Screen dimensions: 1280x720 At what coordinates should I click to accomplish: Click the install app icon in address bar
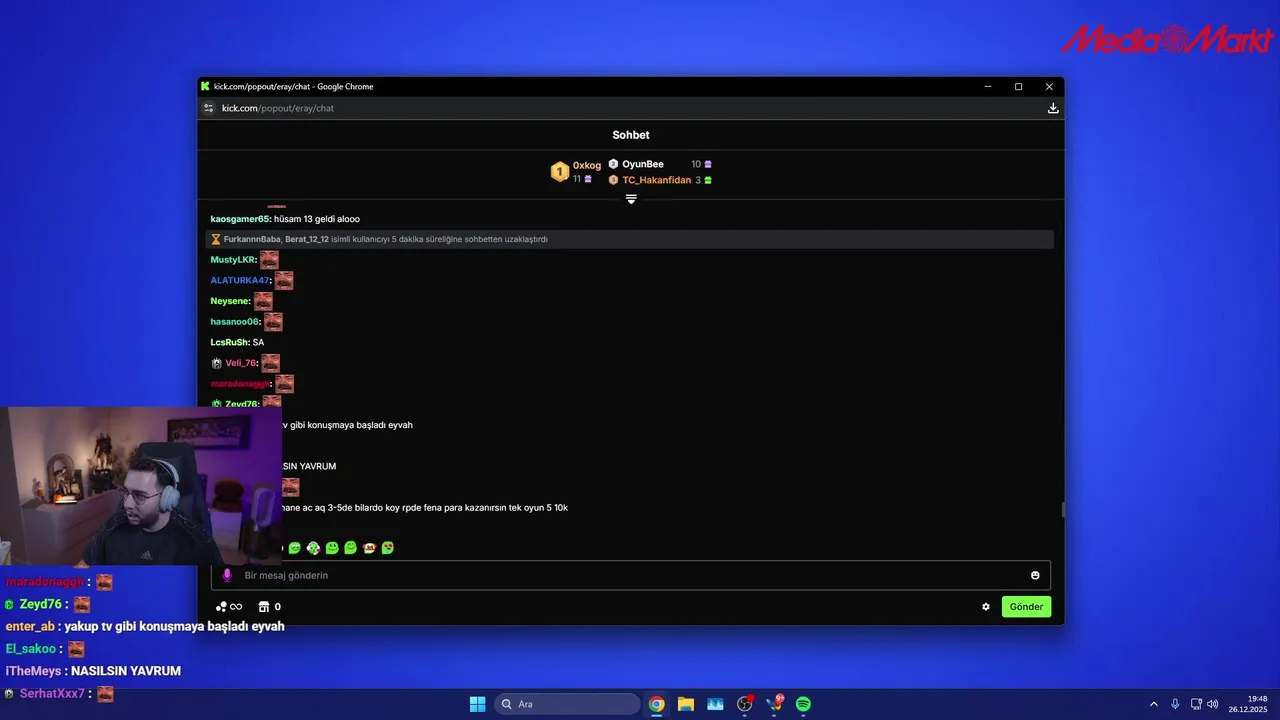(x=1053, y=108)
